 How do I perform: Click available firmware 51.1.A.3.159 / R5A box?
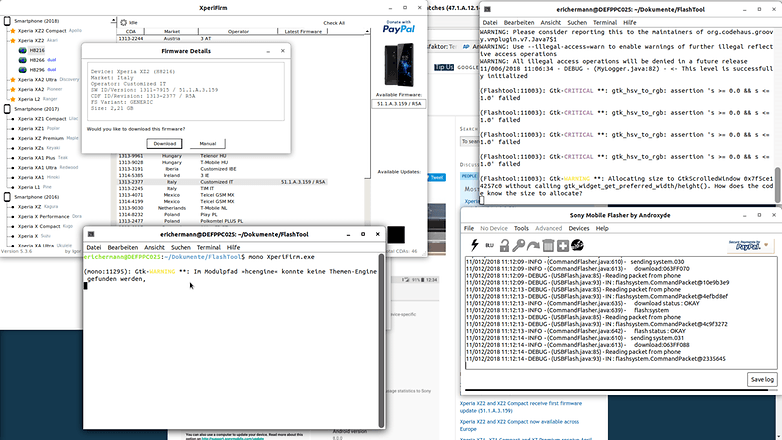398,104
